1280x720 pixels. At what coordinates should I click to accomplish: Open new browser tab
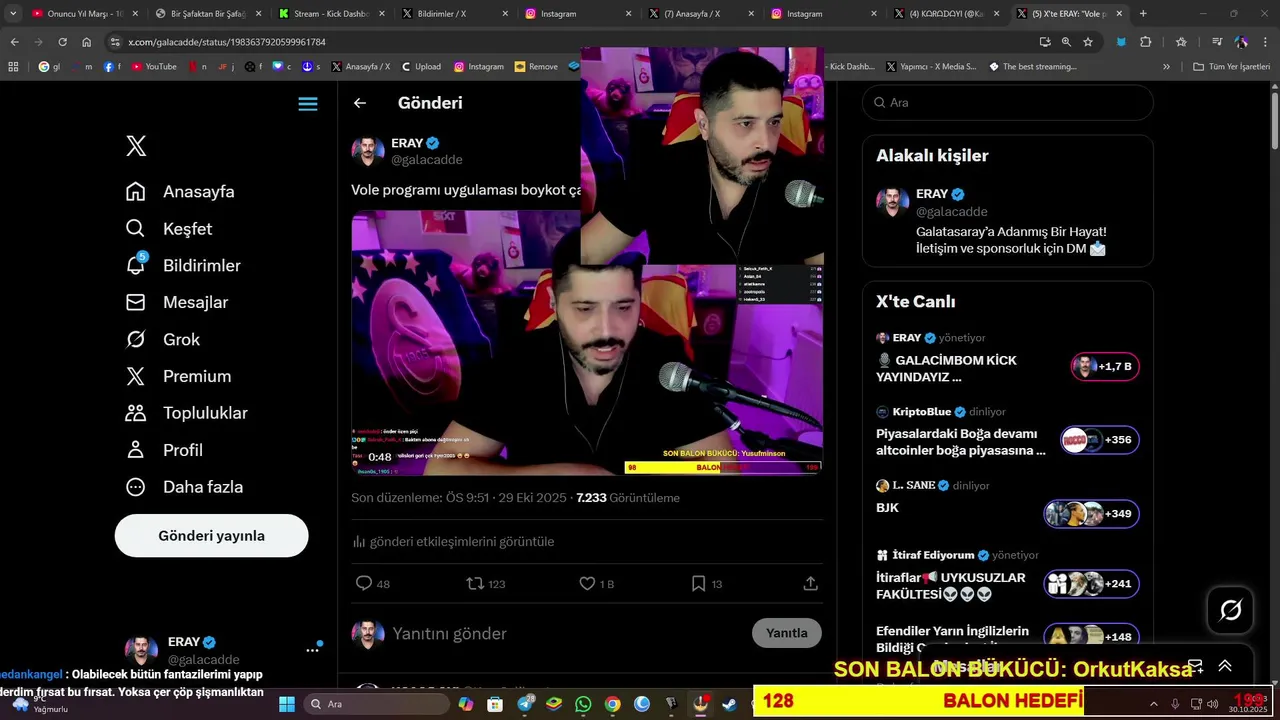click(x=1143, y=14)
